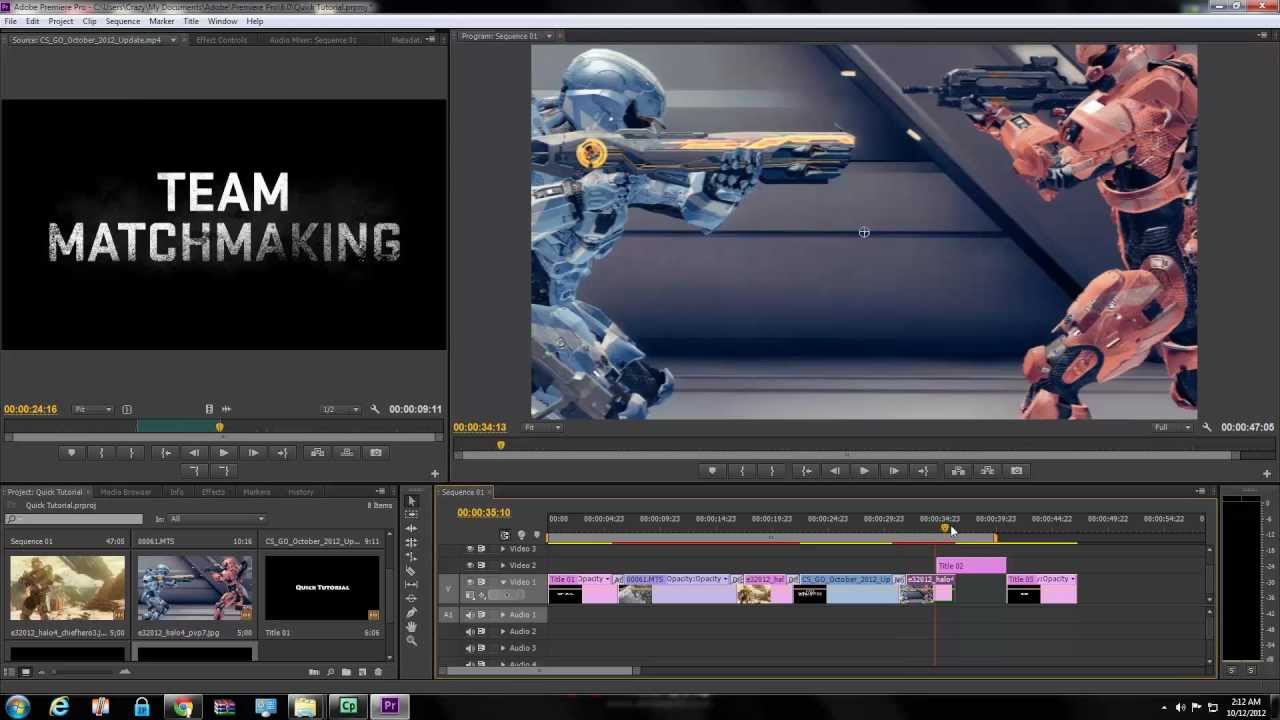1280x720 pixels.
Task: Export frame from Source monitor
Action: click(x=376, y=453)
